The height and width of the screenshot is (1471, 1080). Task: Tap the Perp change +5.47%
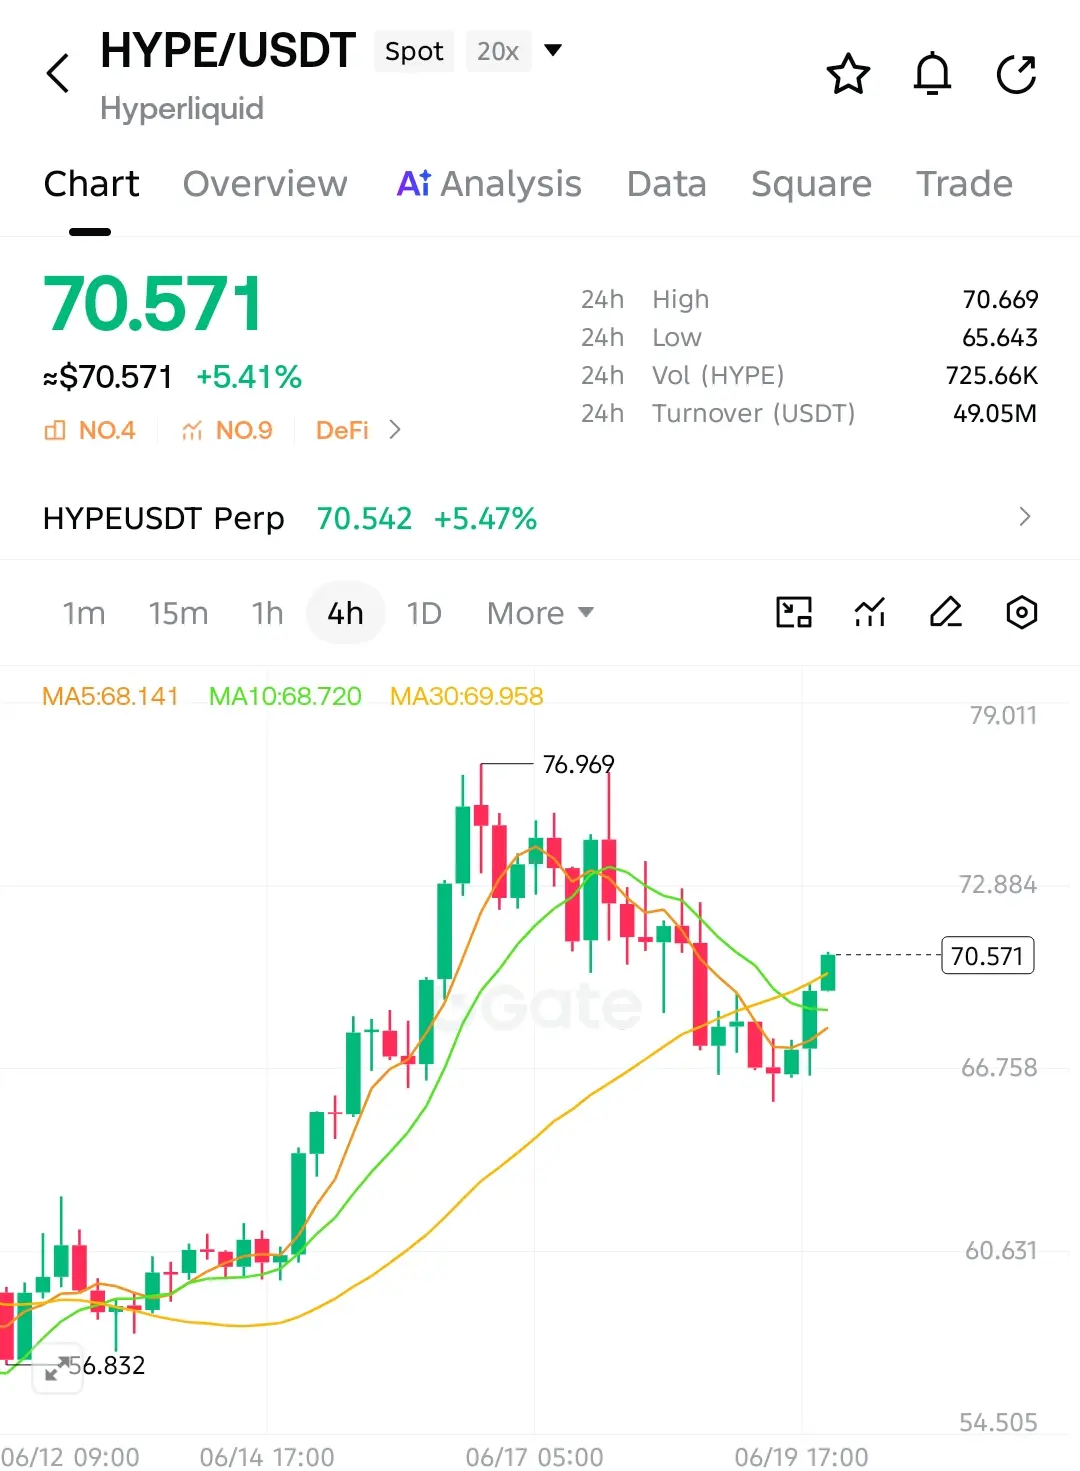point(485,518)
